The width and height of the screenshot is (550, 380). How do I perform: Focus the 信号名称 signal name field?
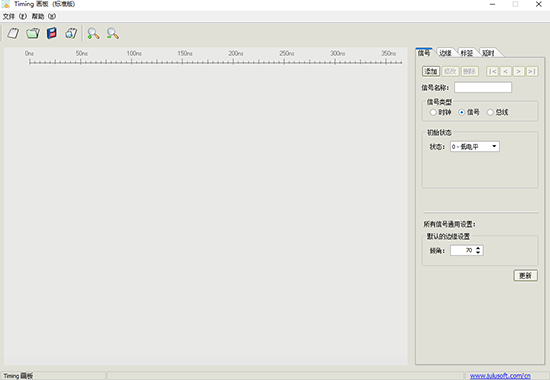[x=483, y=88]
